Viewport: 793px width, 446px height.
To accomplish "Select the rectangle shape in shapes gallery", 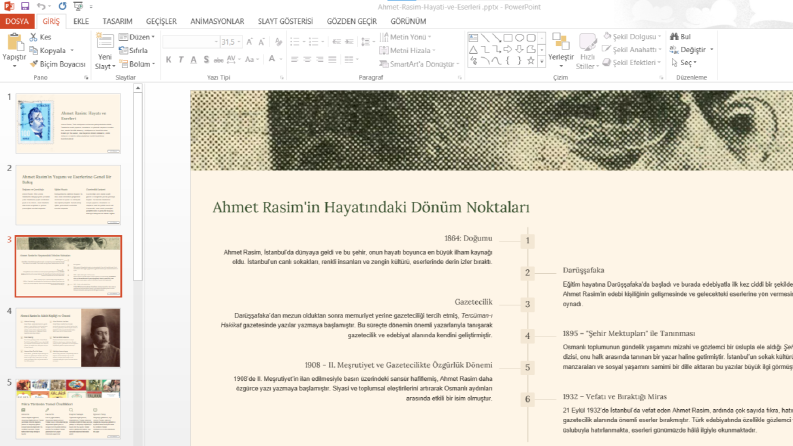I will pos(508,37).
